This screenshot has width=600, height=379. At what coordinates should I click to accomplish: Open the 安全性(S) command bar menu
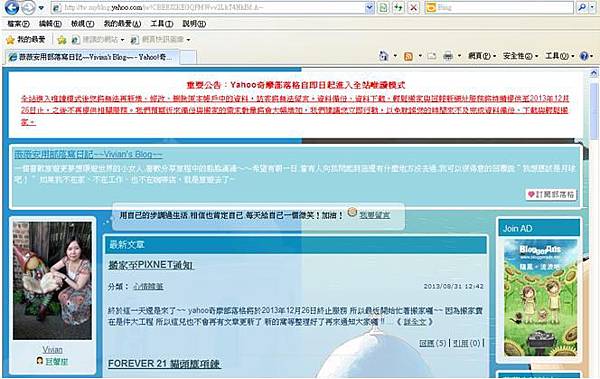coord(520,56)
